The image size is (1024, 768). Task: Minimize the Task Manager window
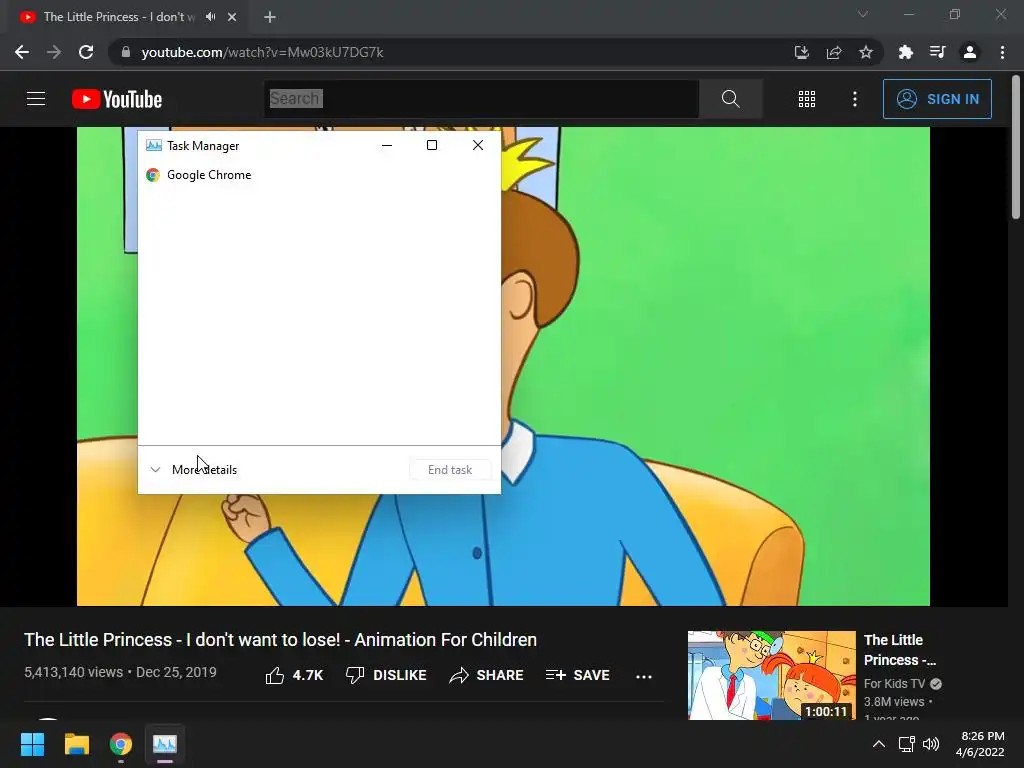[x=387, y=146]
